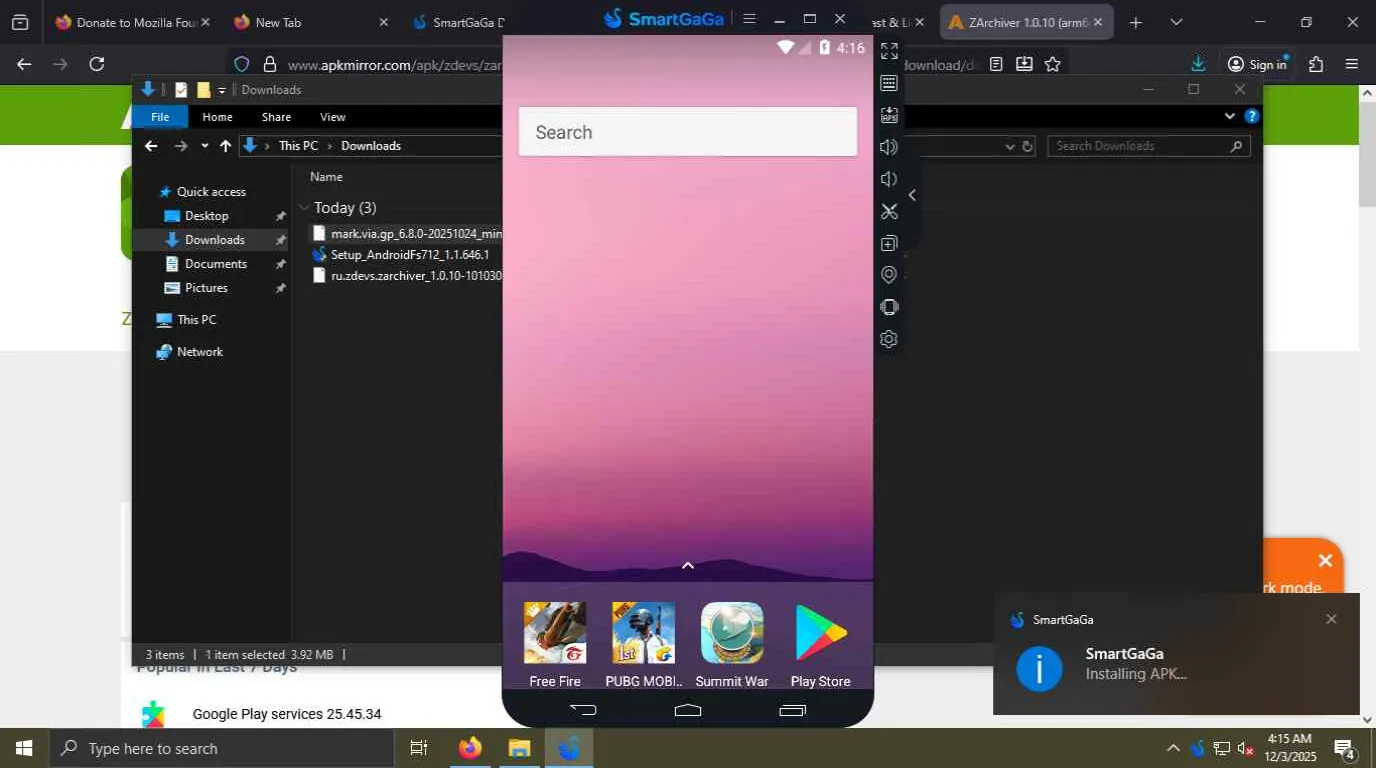Launch Free Fire app in emulator
This screenshot has height=768, width=1376.
tap(555, 645)
